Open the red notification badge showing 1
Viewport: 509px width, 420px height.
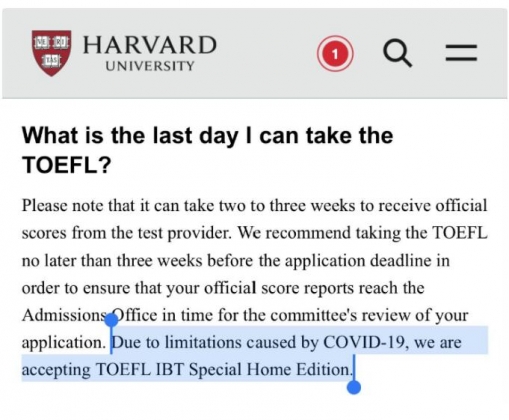click(335, 53)
